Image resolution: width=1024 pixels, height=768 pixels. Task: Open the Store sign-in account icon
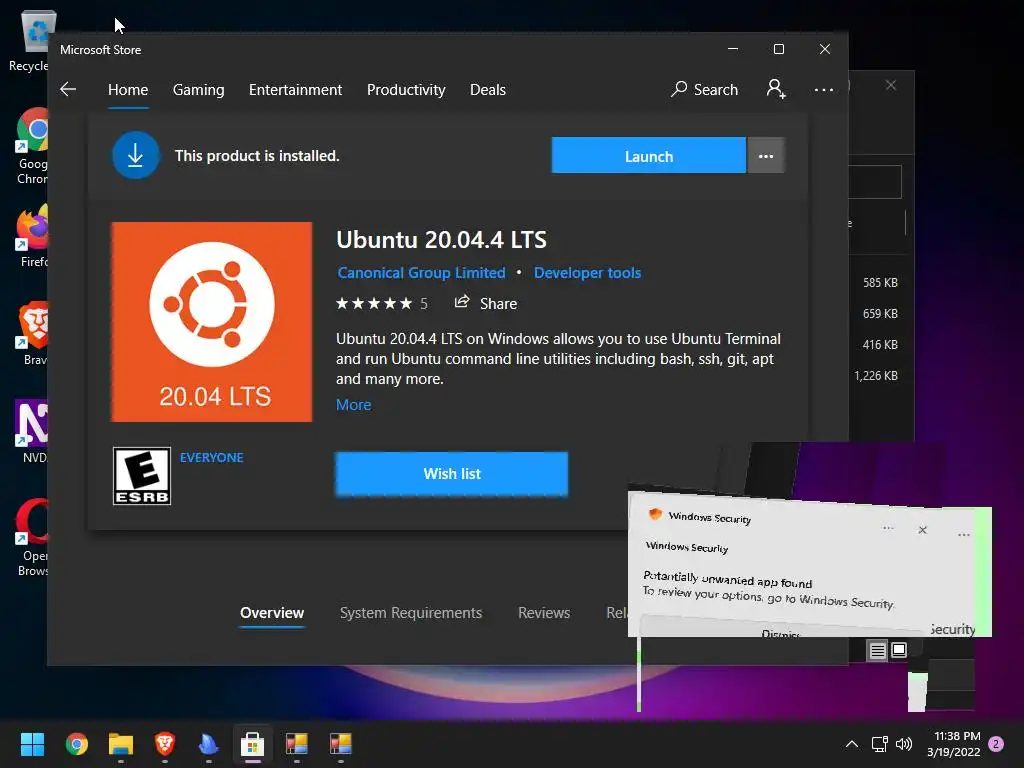point(776,89)
